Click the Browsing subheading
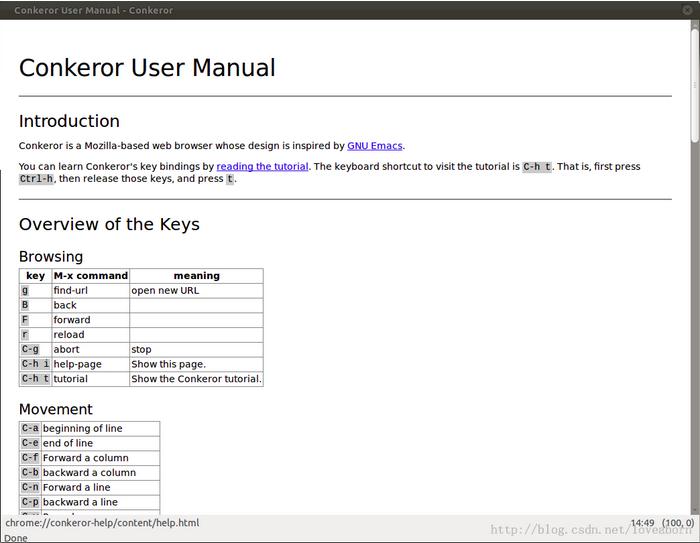700x543 pixels. (x=51, y=257)
